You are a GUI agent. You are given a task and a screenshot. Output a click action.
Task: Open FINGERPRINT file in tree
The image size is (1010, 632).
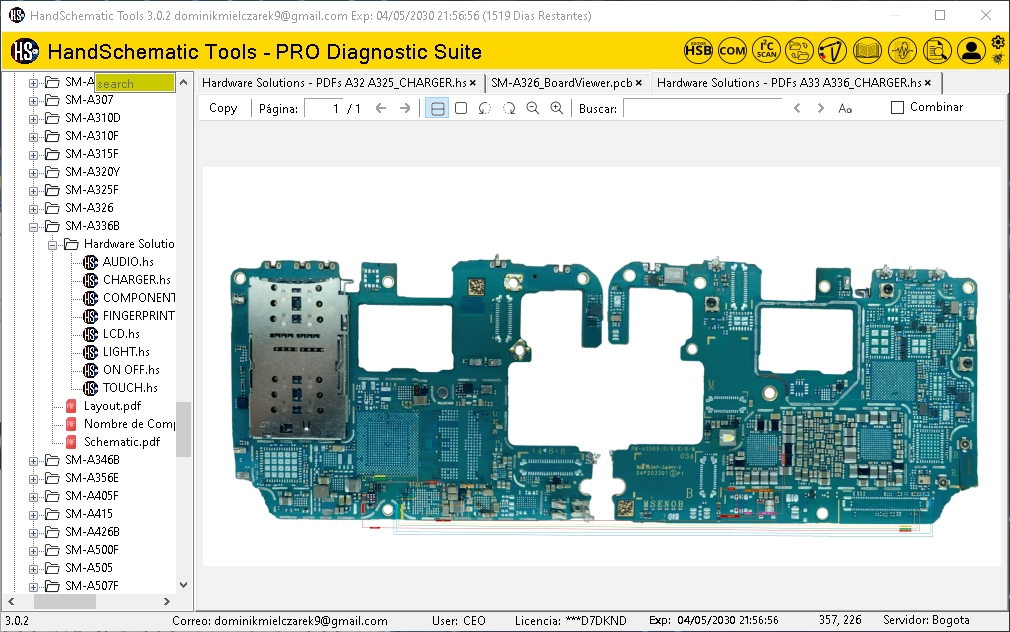point(138,316)
